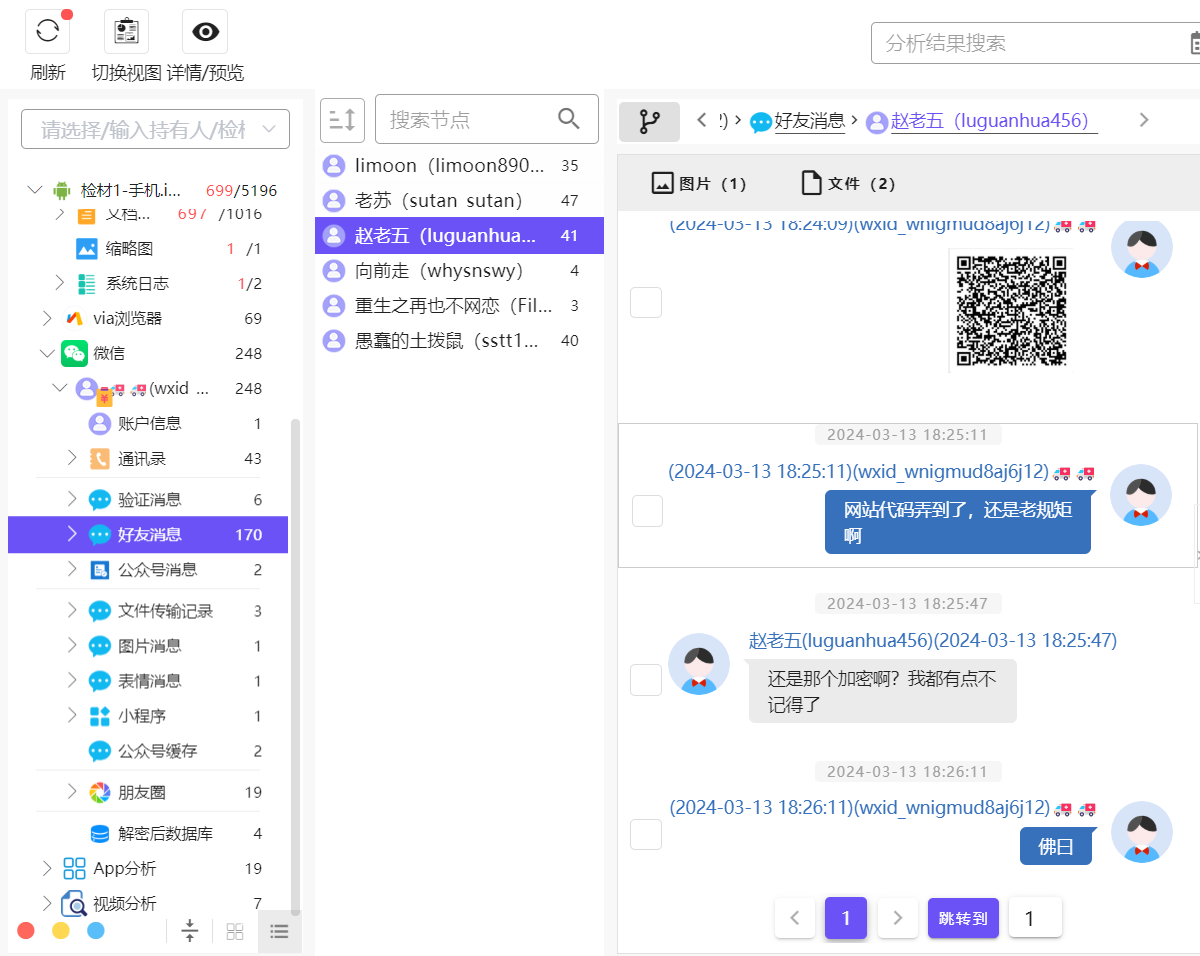The image size is (1200, 956).
Task: Click the blue color dot
Action: 96,930
